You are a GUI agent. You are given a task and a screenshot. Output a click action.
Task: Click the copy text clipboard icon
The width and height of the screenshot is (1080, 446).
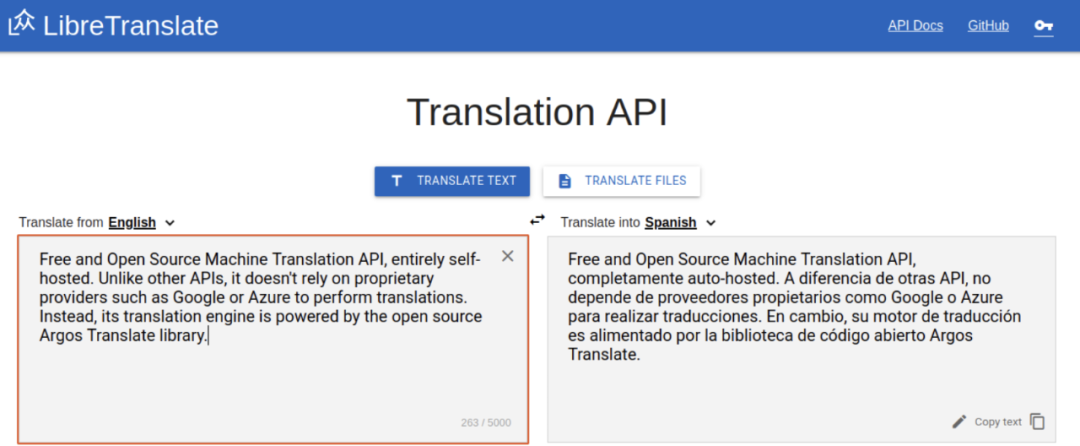point(1037,421)
